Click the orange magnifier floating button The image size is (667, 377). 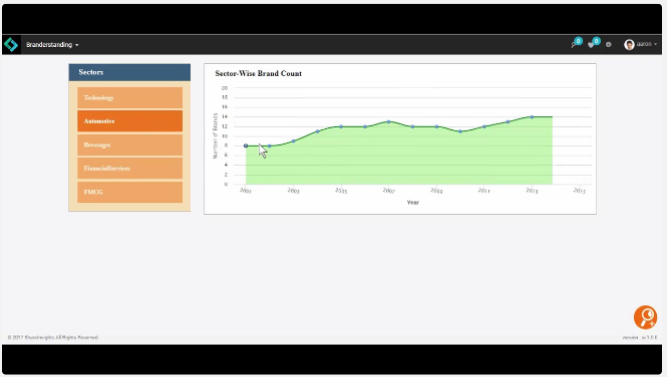(x=645, y=317)
